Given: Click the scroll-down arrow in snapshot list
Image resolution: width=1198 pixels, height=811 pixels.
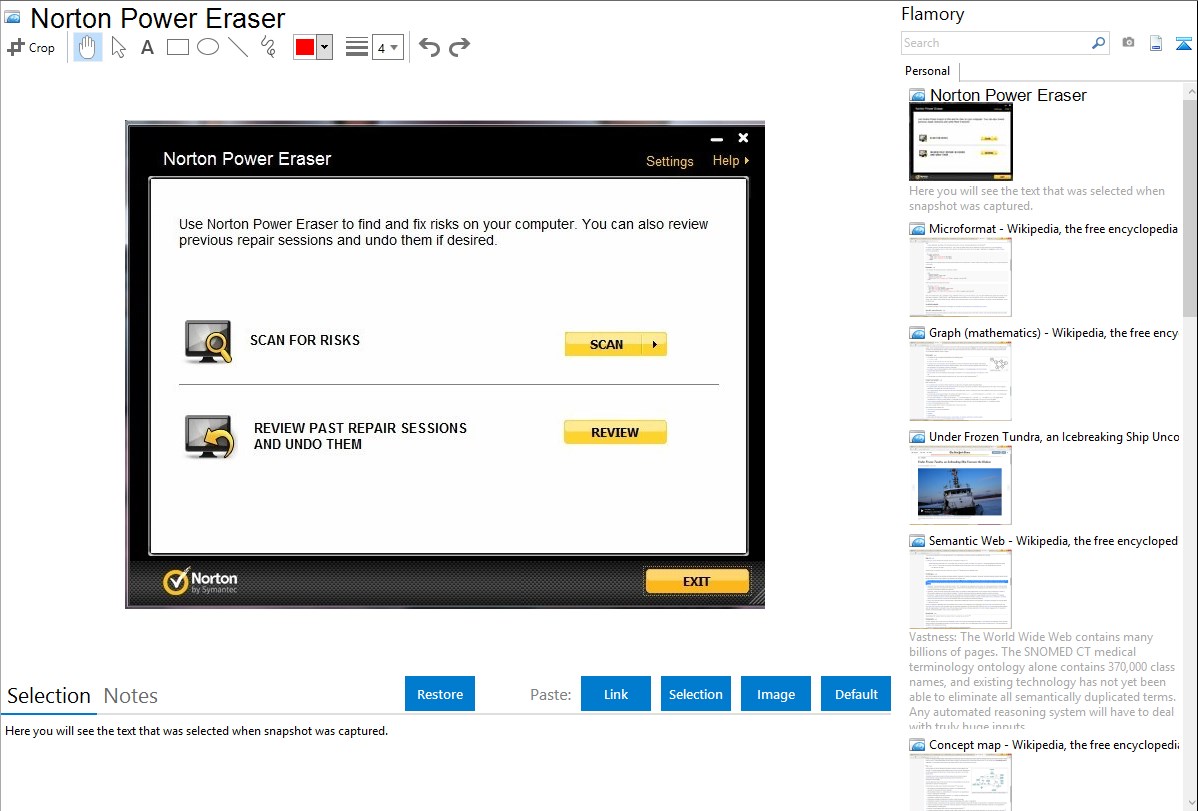Looking at the screenshot, I should point(1190,803).
